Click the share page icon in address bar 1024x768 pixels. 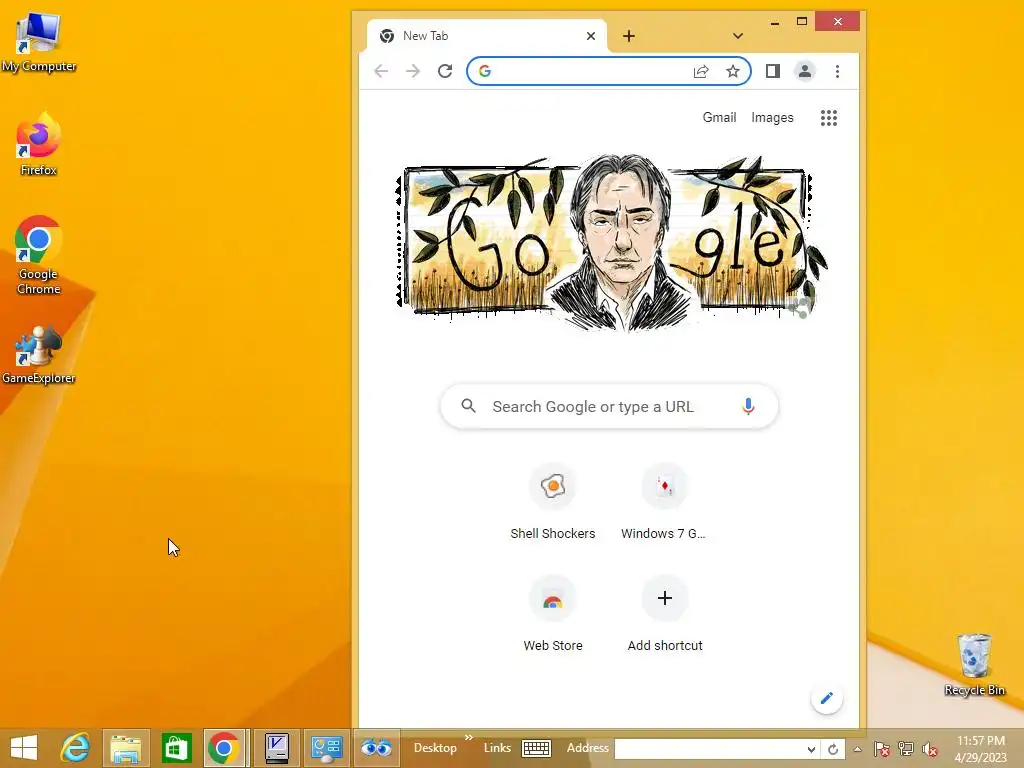[x=701, y=71]
